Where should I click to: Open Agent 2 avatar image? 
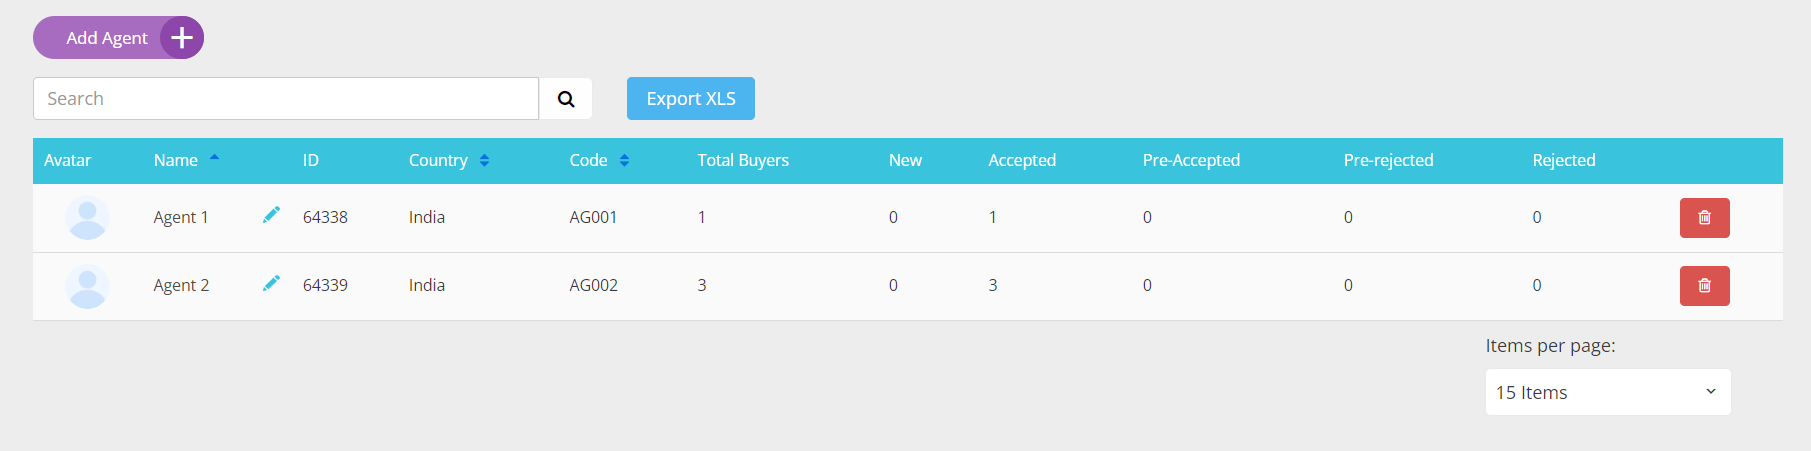point(88,286)
